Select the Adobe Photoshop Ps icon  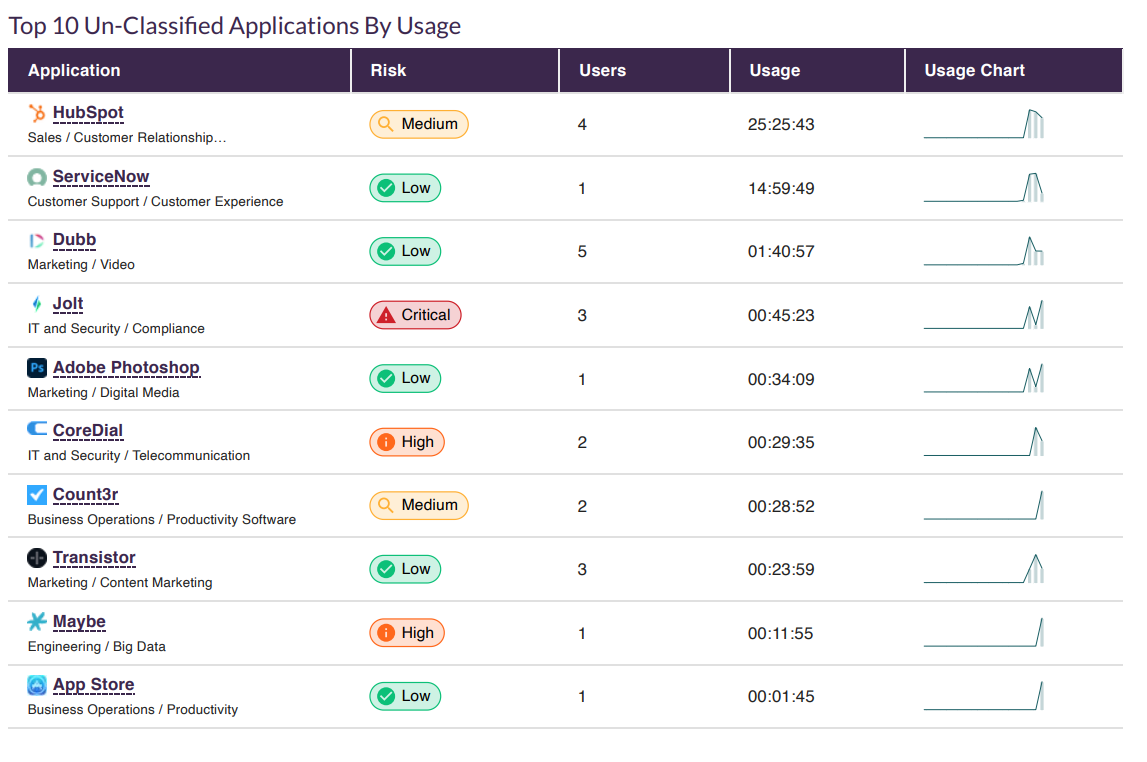[35, 367]
